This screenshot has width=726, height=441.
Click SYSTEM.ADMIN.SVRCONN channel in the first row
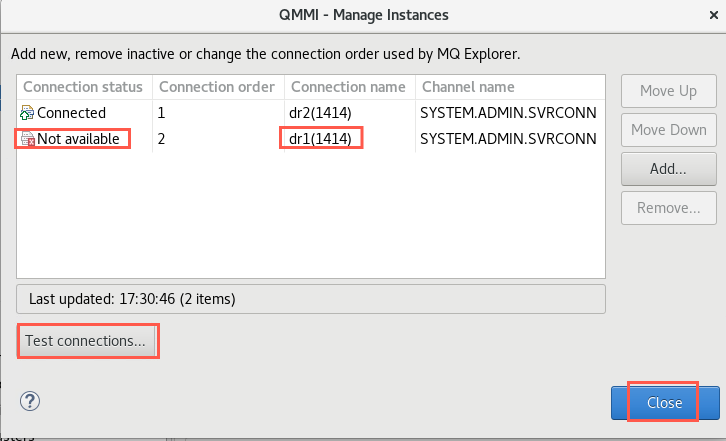coord(508,113)
